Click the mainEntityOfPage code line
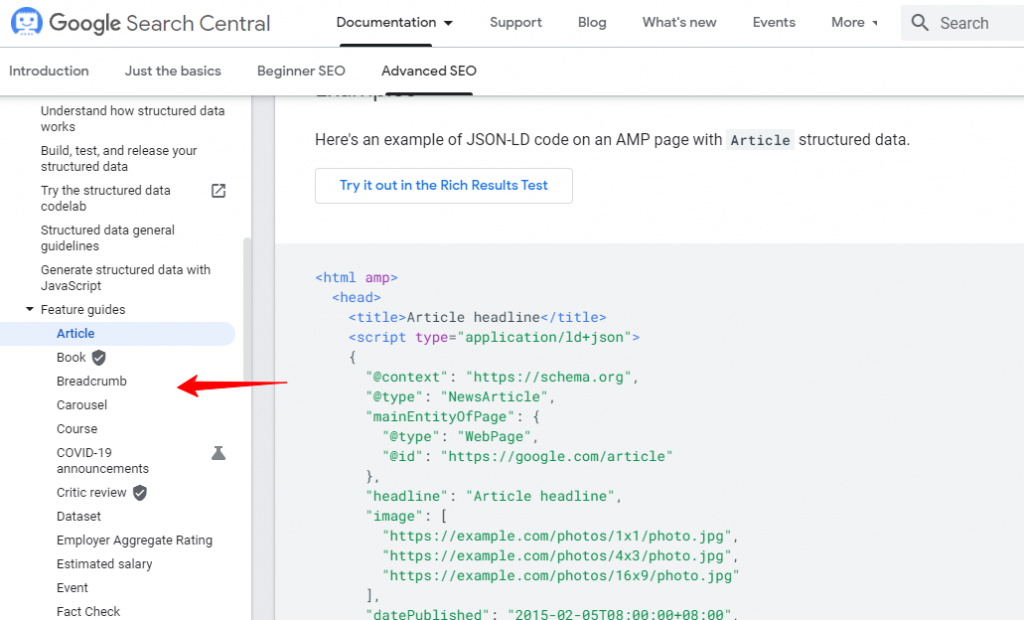 453,417
